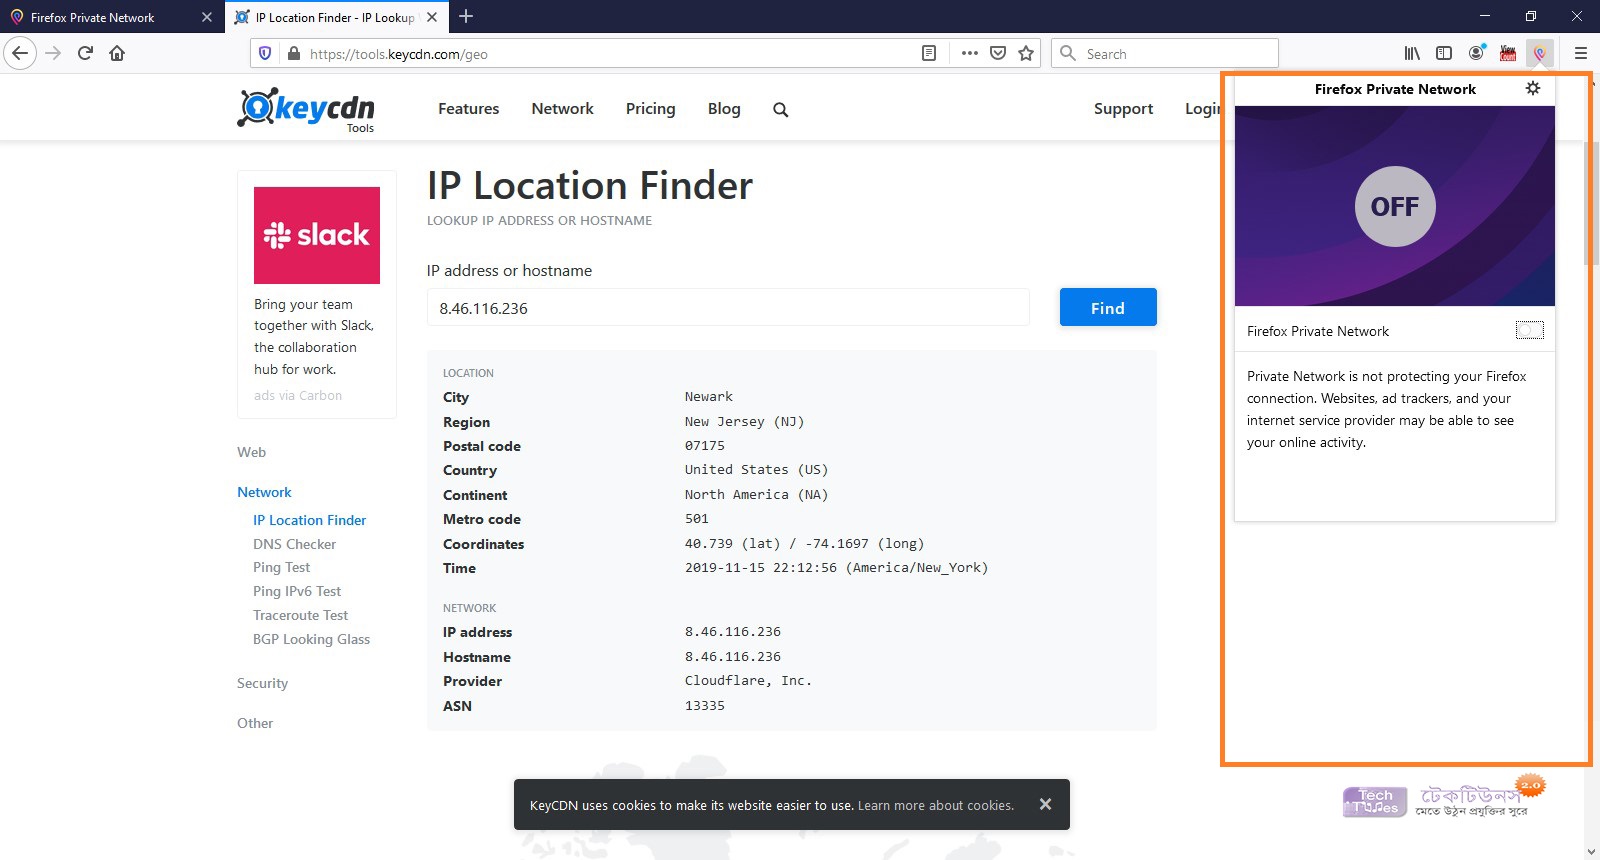Close the Firefox Private Network tab
This screenshot has height=860, width=1600.
207,17
